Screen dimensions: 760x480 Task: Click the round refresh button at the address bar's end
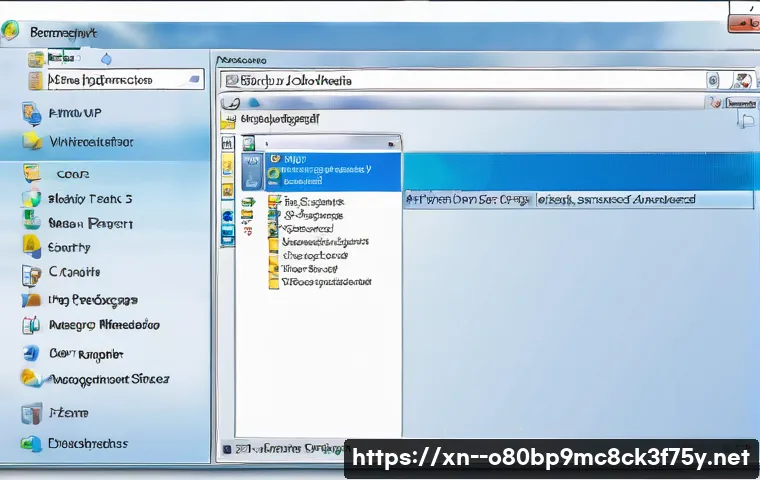coord(713,80)
